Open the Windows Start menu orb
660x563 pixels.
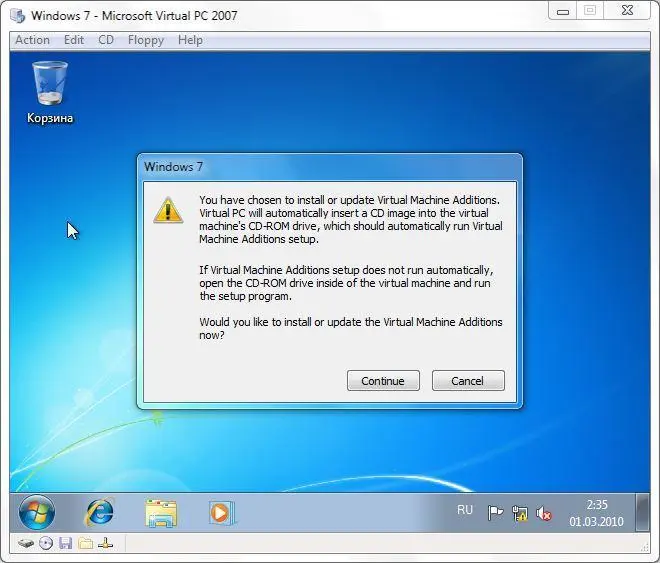pos(37,513)
